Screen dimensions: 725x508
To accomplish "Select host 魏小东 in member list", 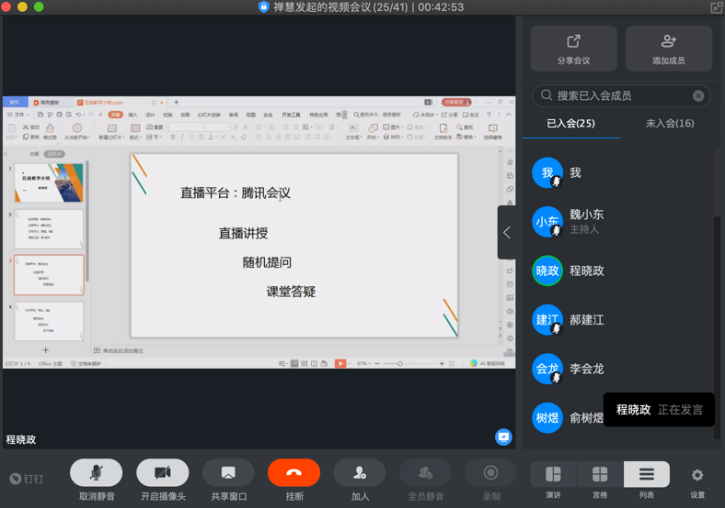I will pyautogui.click(x=620, y=221).
